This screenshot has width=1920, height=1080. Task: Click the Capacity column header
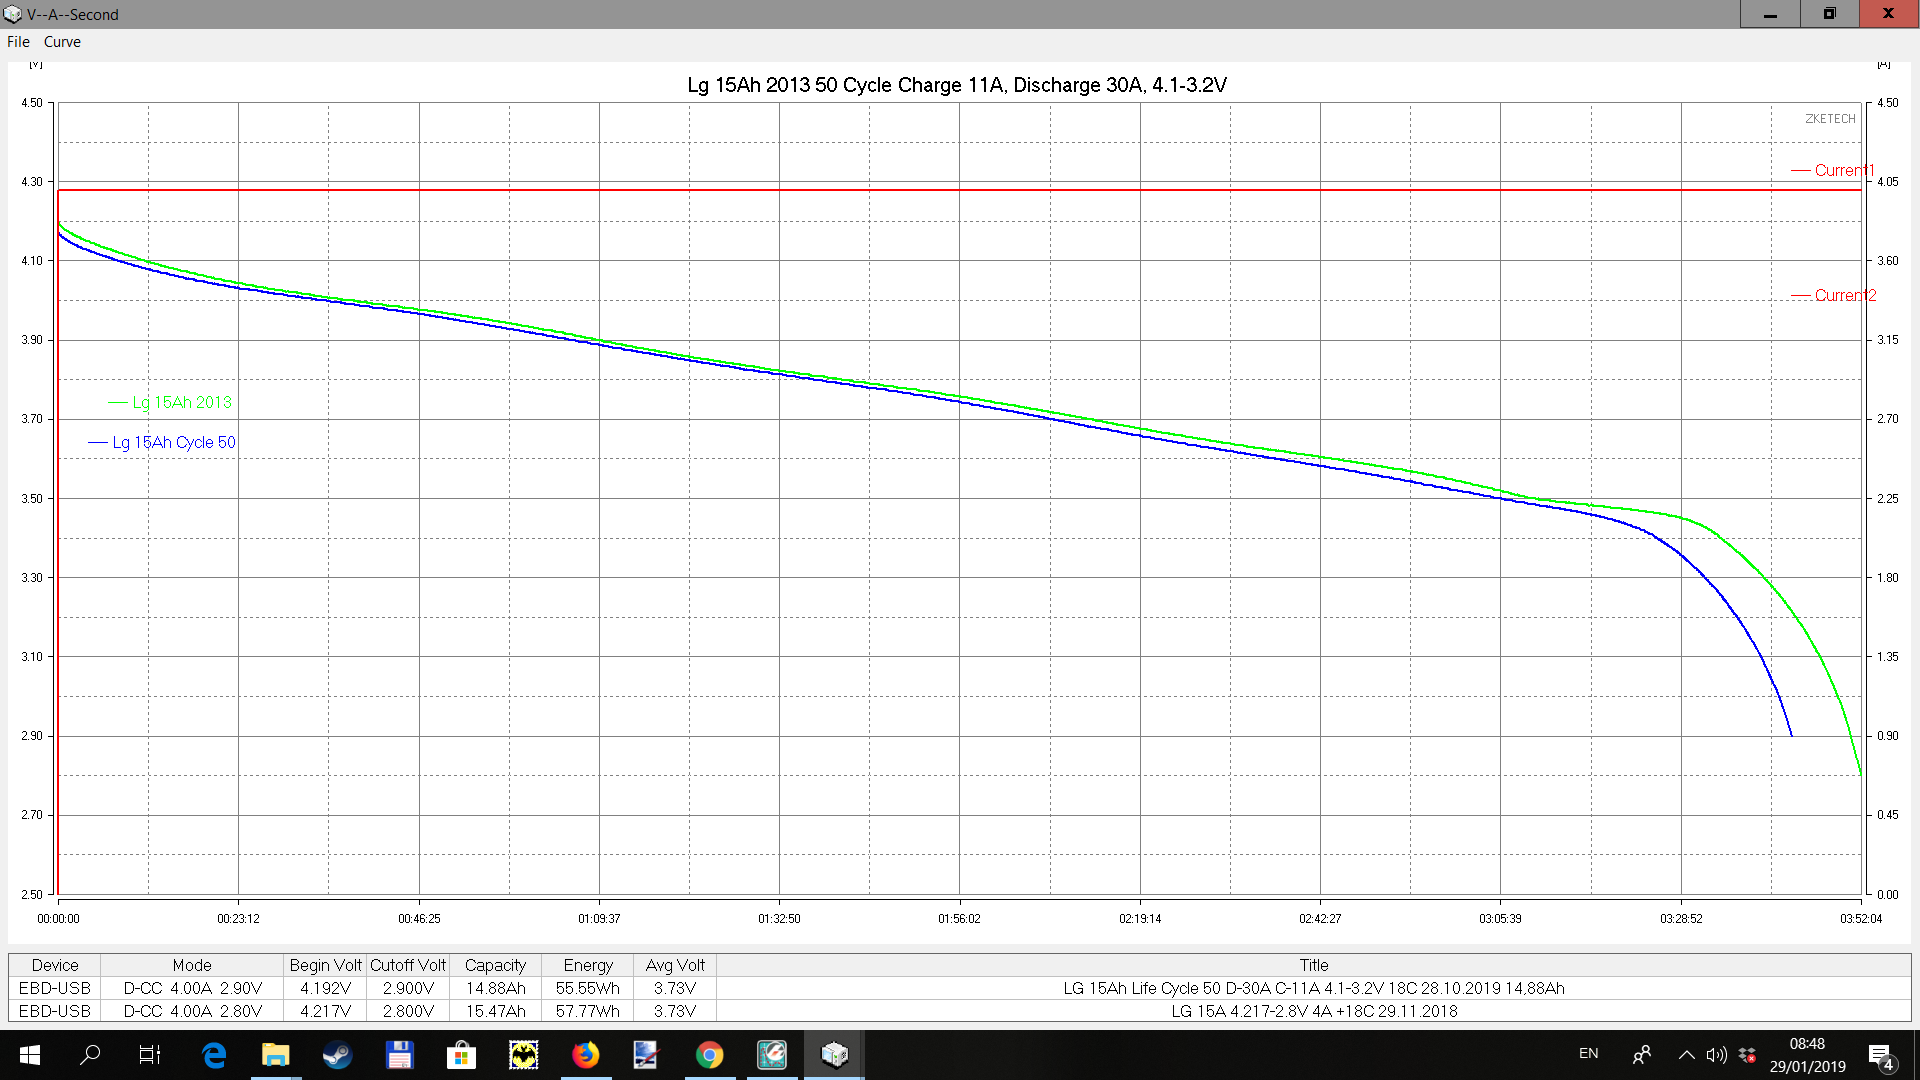pos(495,965)
